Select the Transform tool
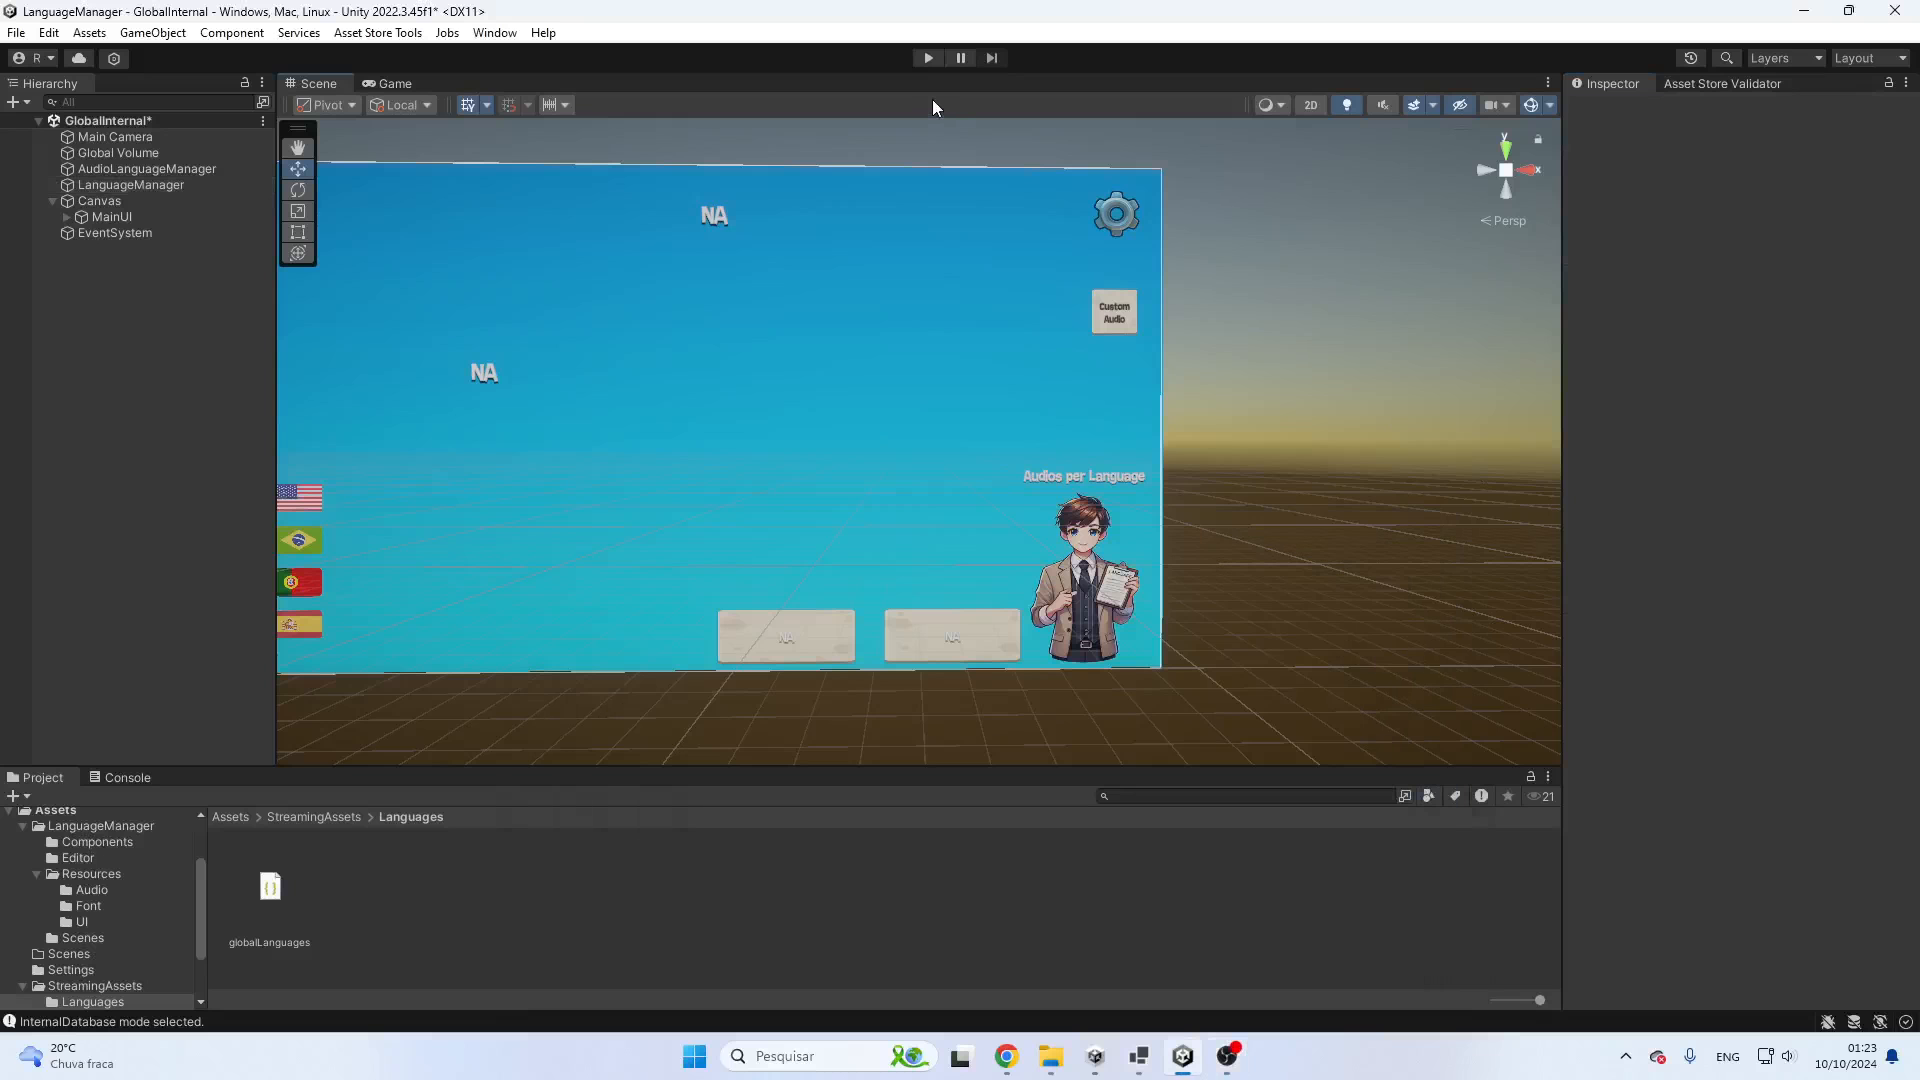The image size is (1920, 1080). point(298,253)
